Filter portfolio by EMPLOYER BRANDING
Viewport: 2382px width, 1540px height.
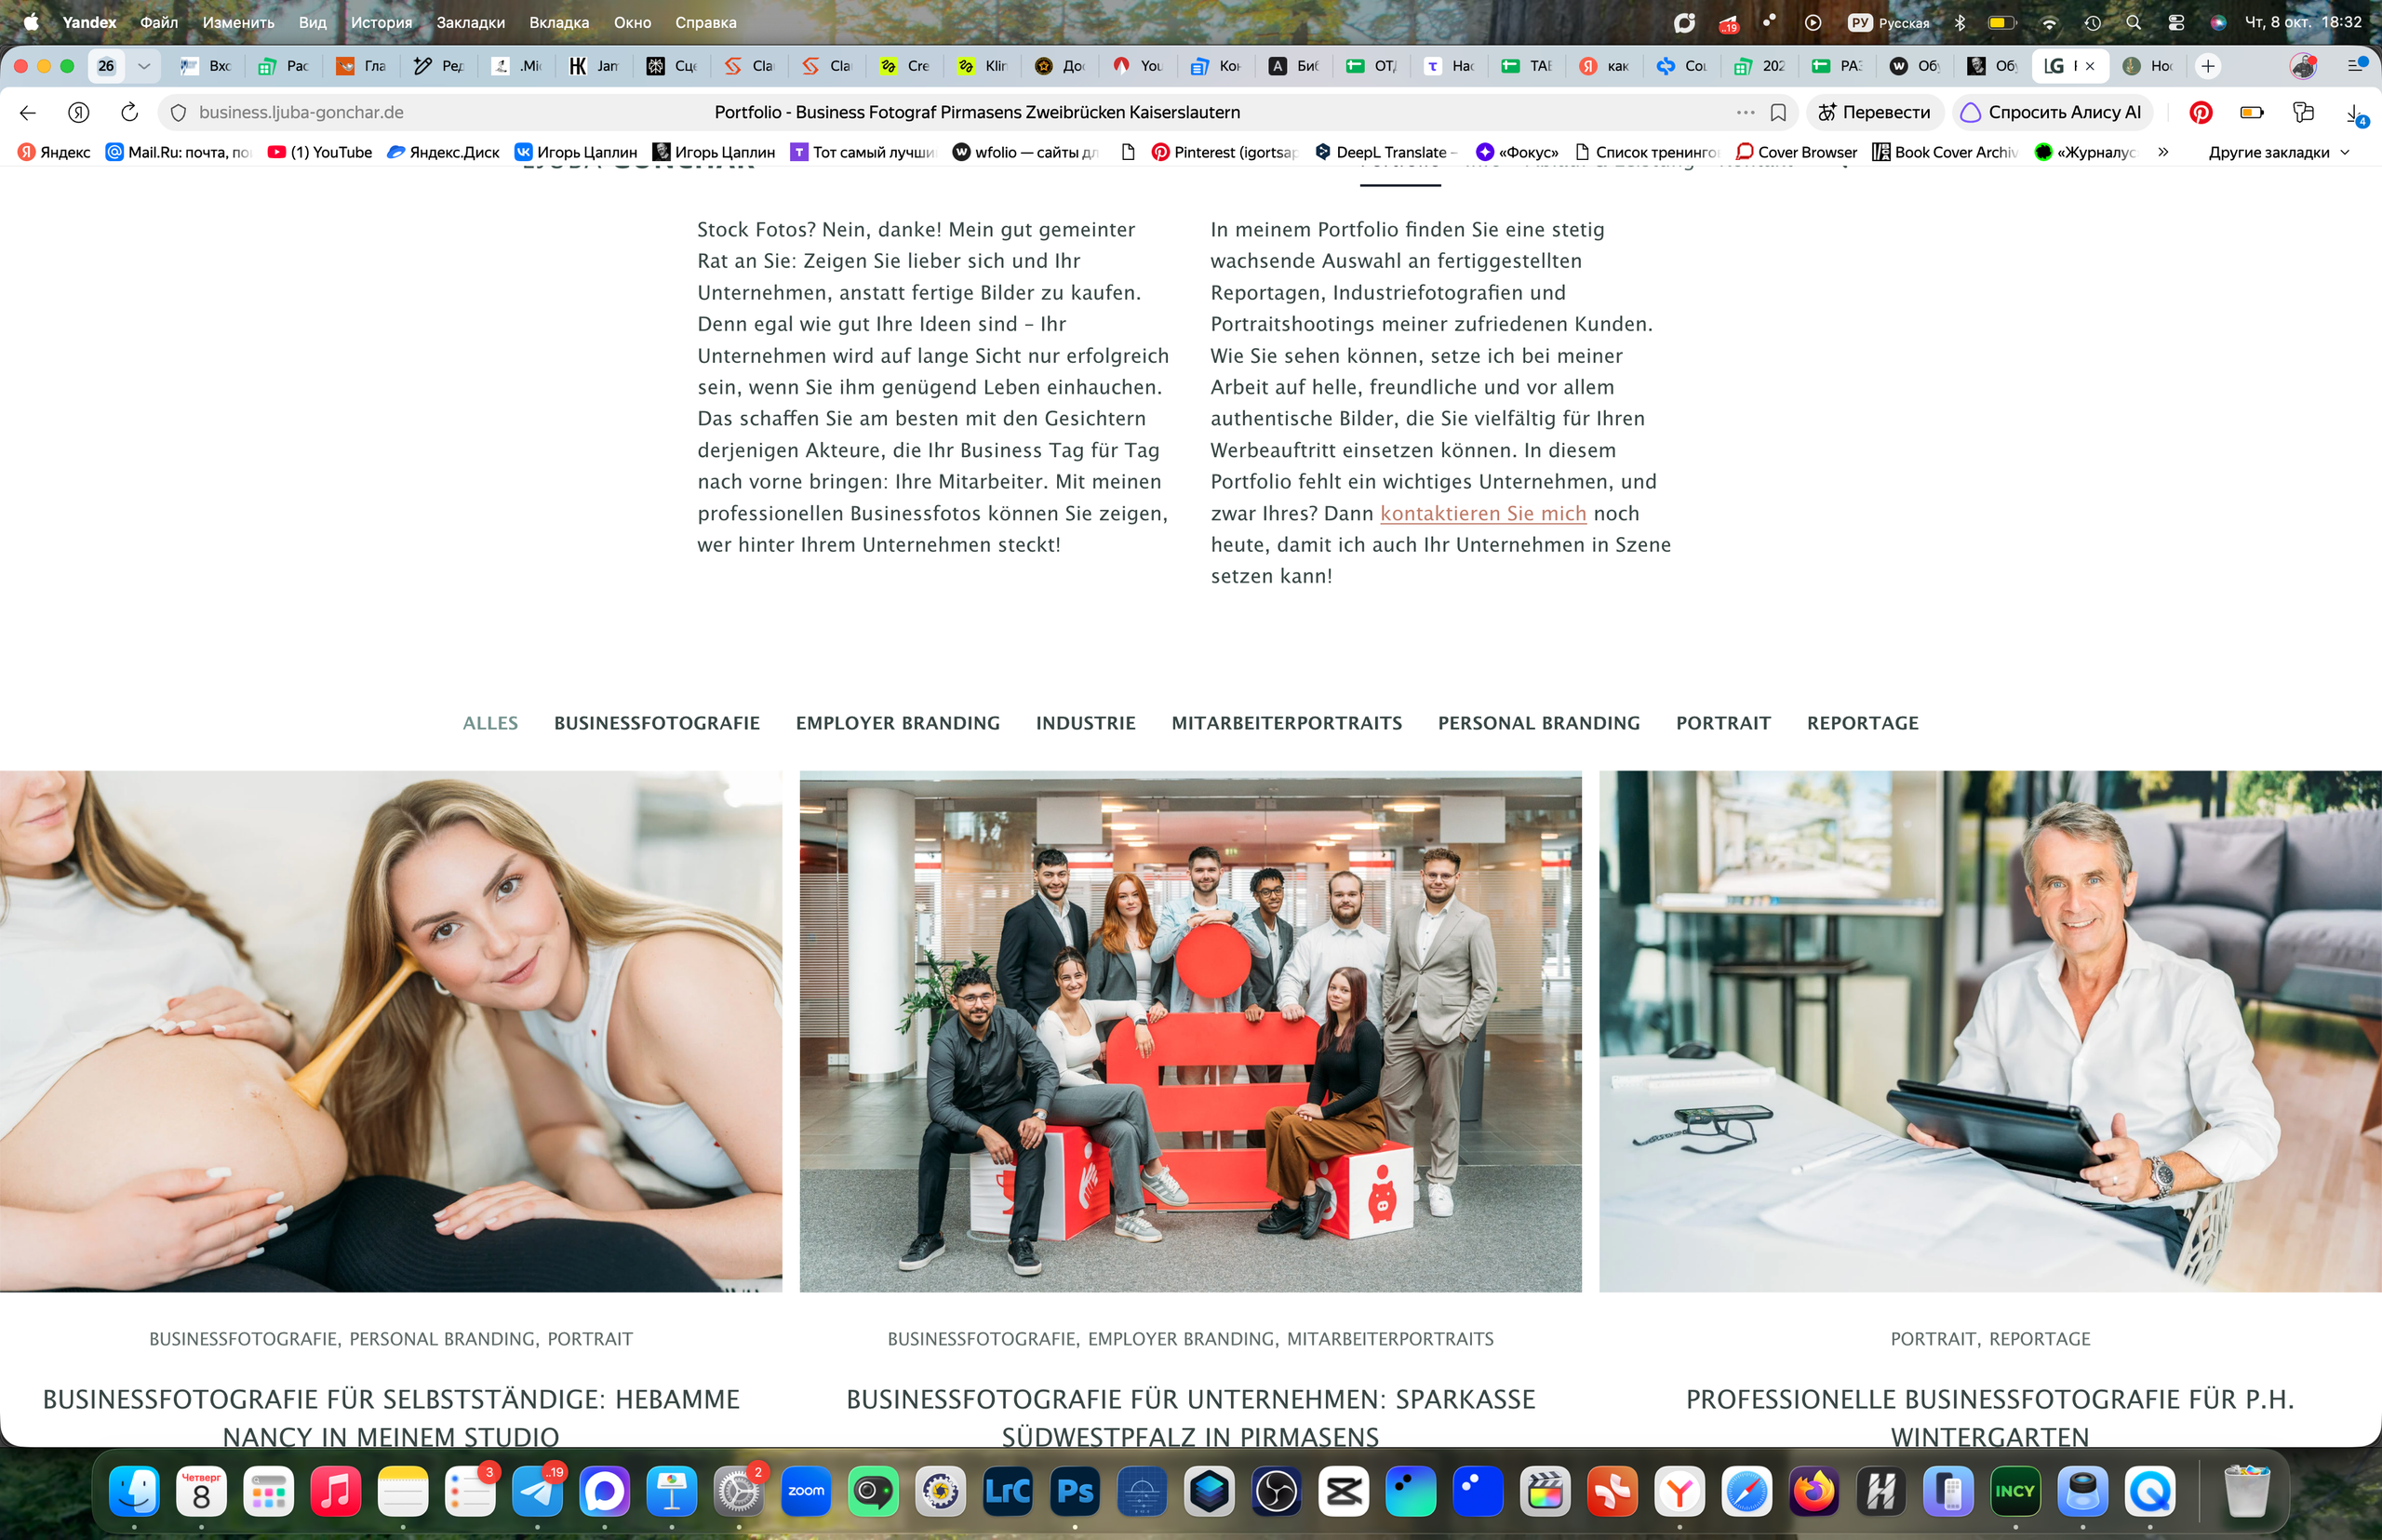tap(898, 723)
